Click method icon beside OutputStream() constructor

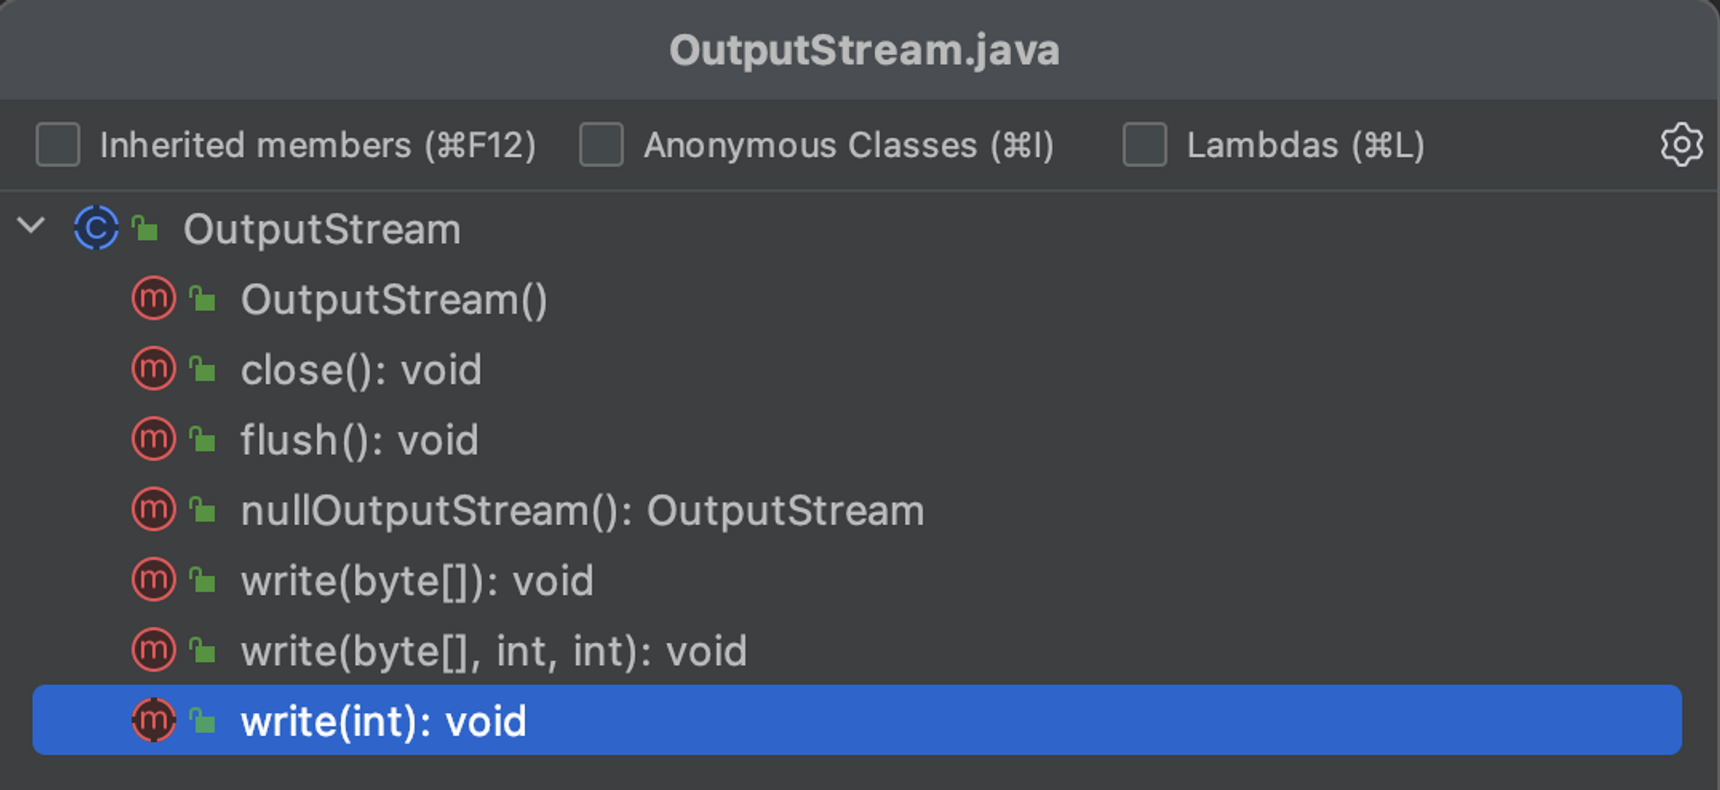[153, 299]
